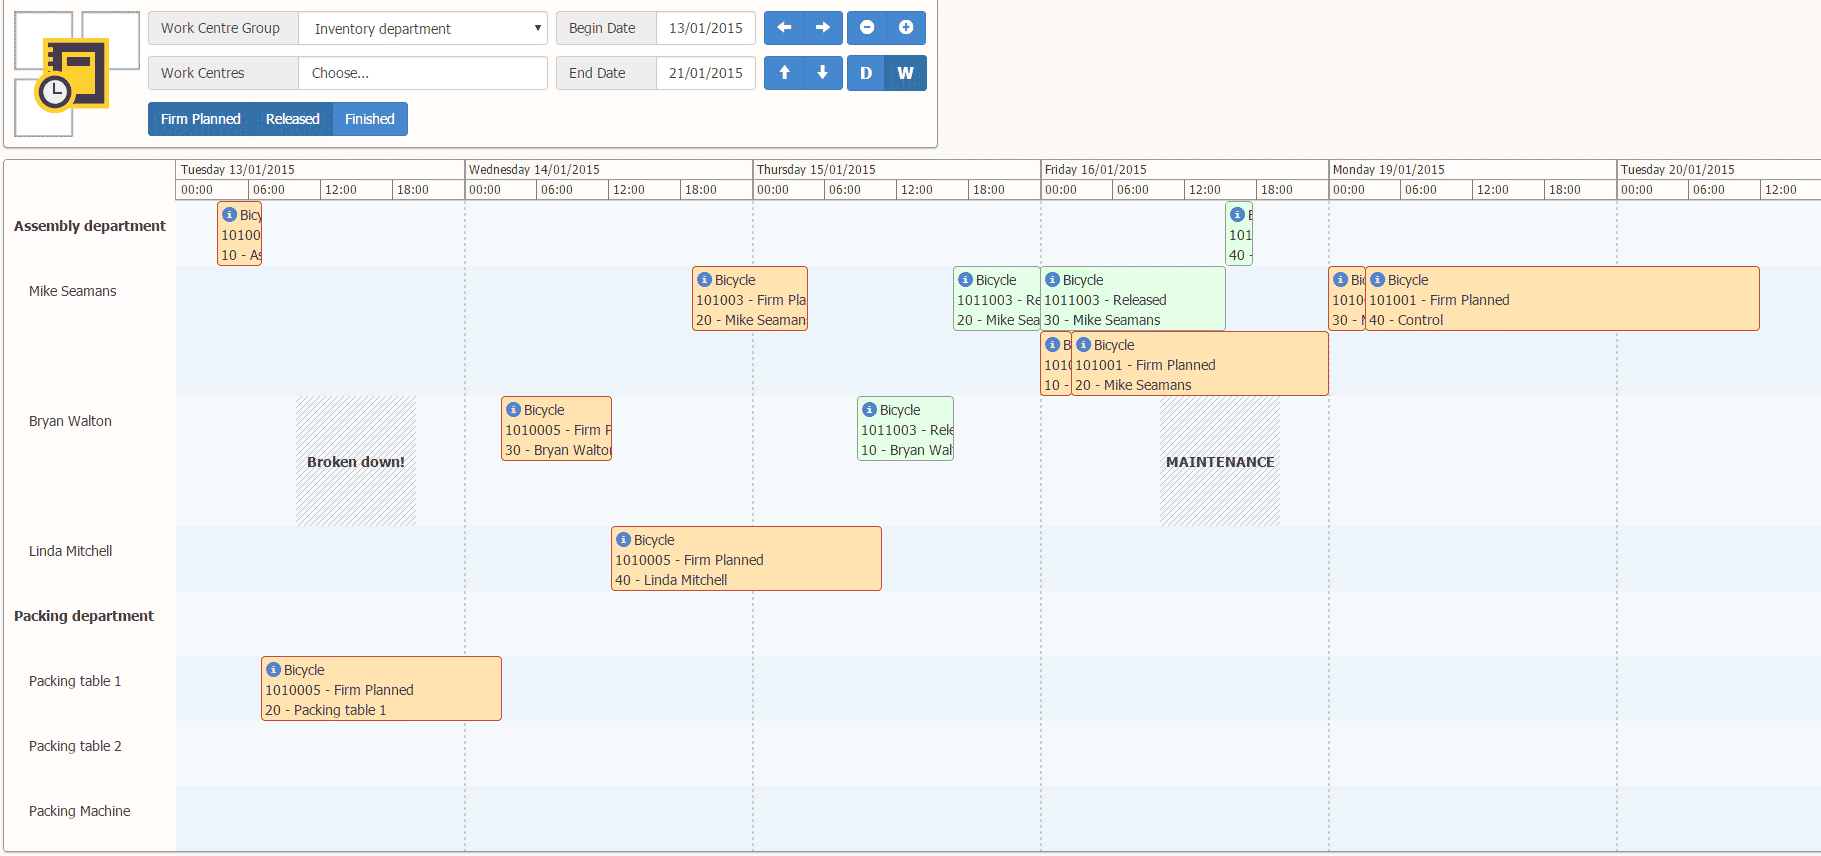
Task: Select the Broken down! hatched block
Action: tap(356, 461)
